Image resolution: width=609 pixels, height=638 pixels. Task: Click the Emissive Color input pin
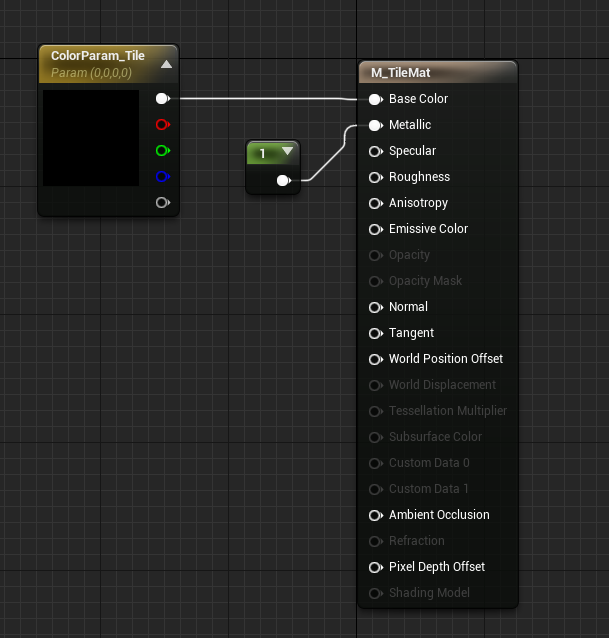[x=375, y=229]
